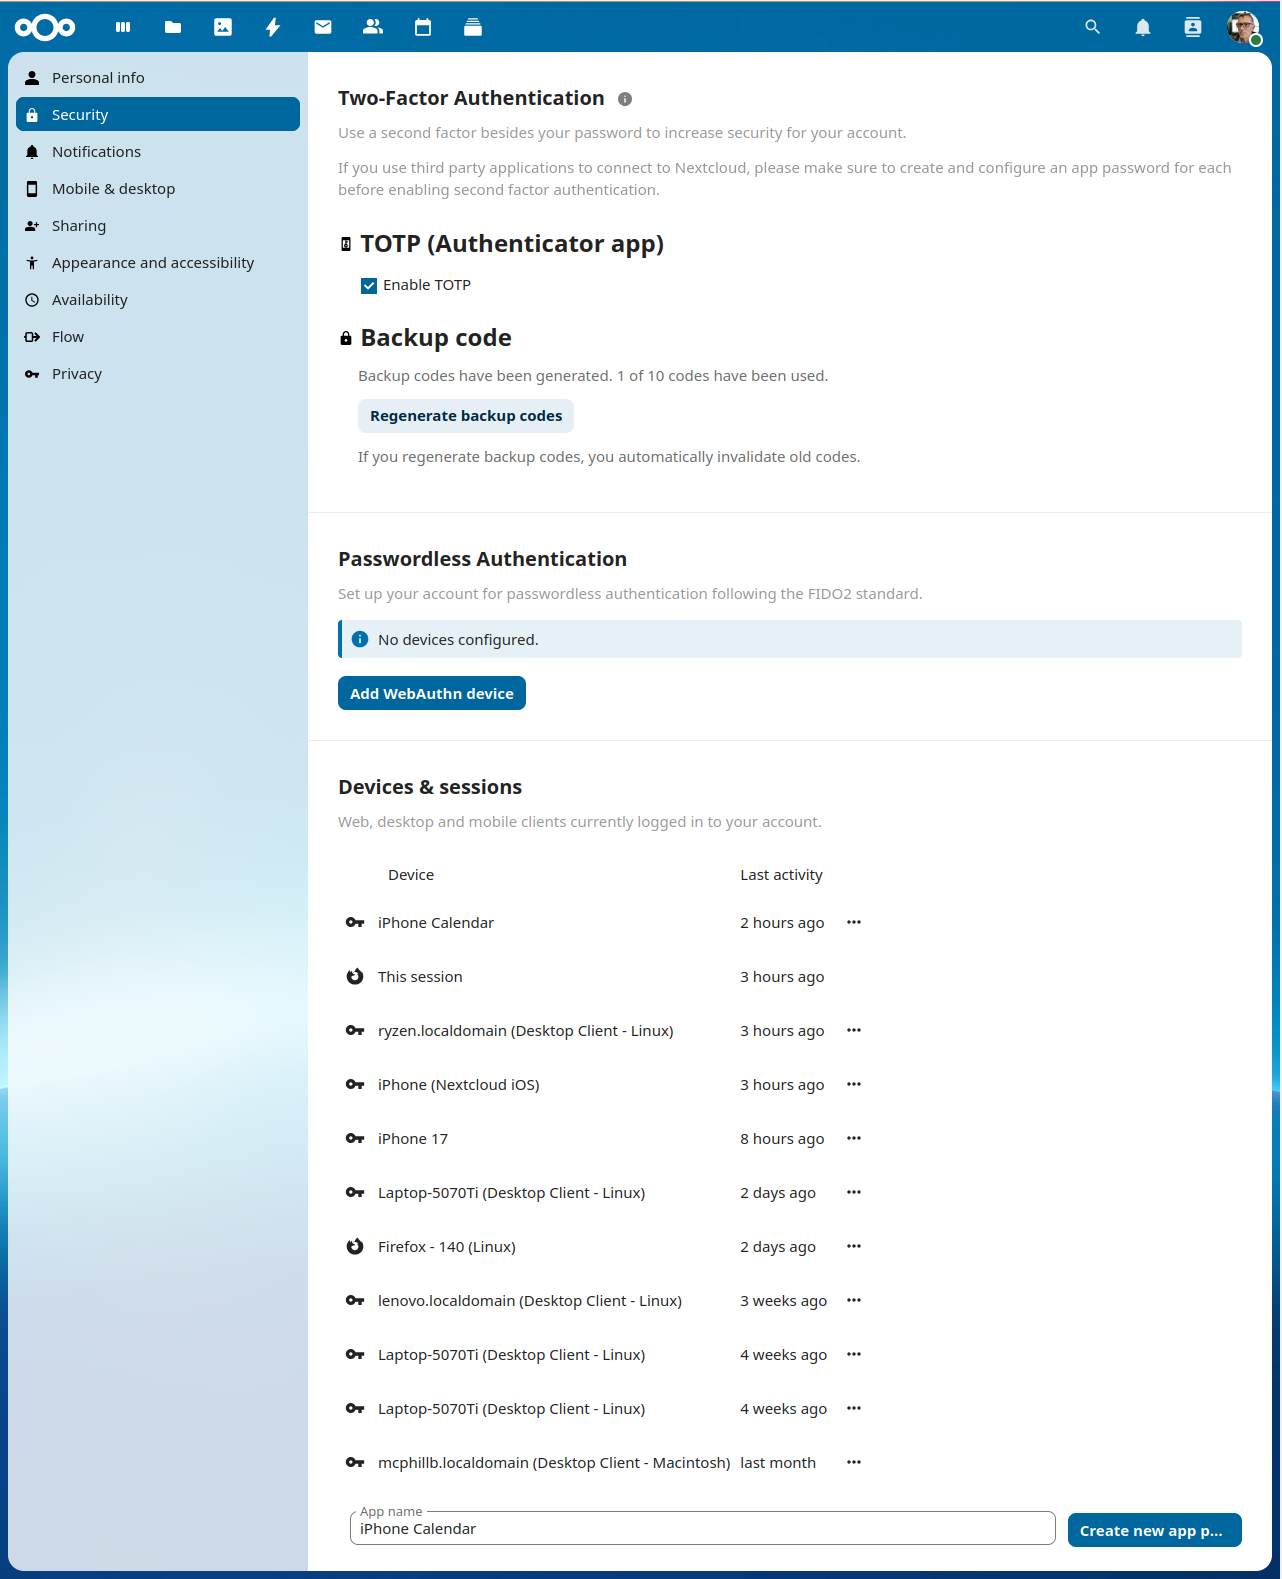Go to Personal info settings
1282x1579 pixels.
click(x=158, y=77)
